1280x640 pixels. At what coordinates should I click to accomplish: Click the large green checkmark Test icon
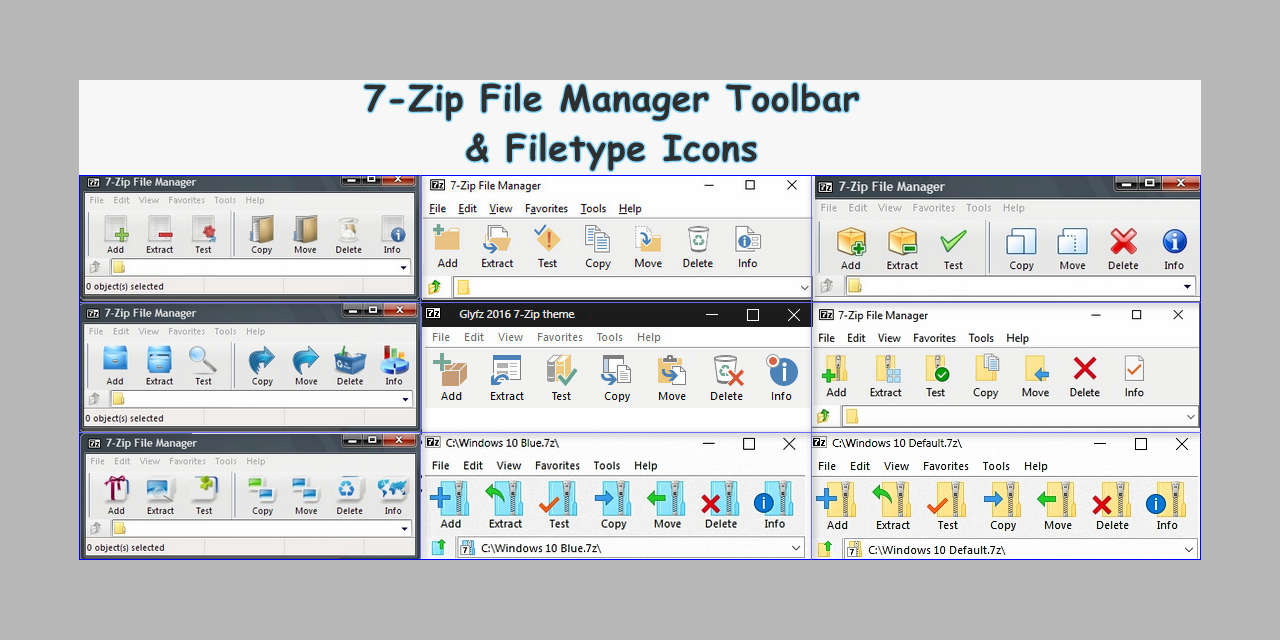pyautogui.click(x=953, y=242)
